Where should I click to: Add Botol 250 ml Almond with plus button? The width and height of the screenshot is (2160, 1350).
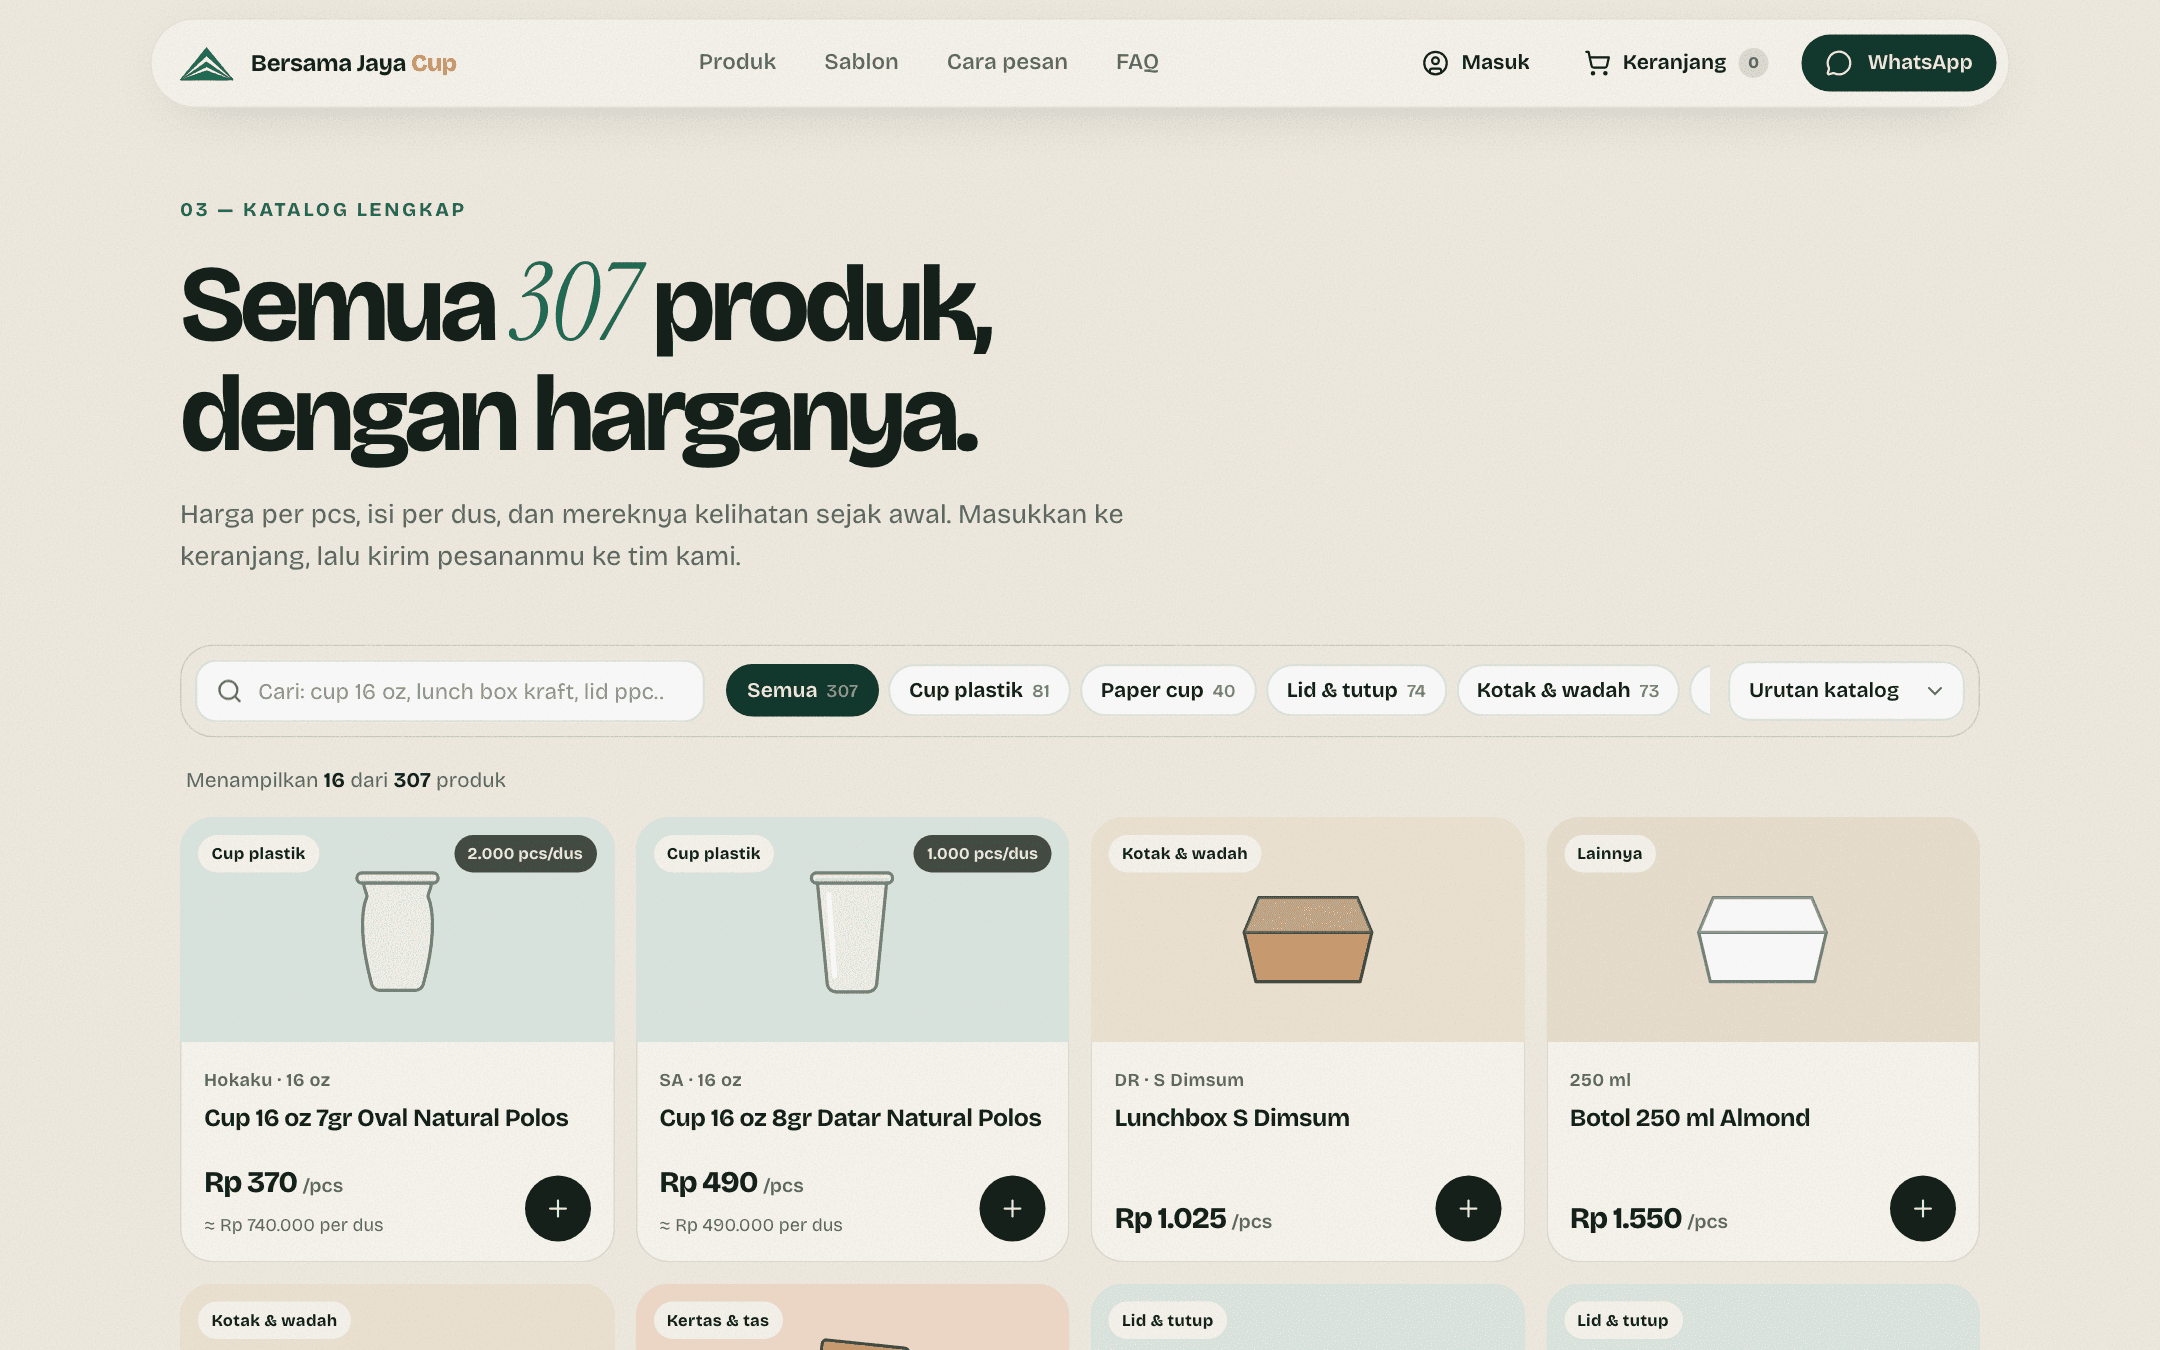1922,1208
